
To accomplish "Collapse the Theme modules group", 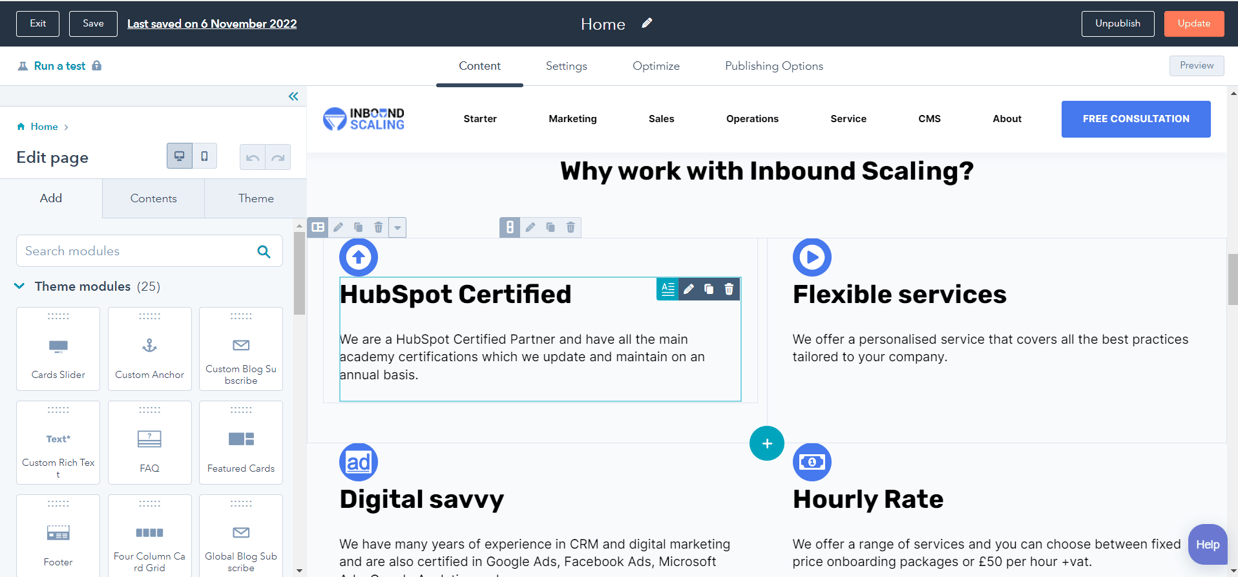I will (19, 286).
